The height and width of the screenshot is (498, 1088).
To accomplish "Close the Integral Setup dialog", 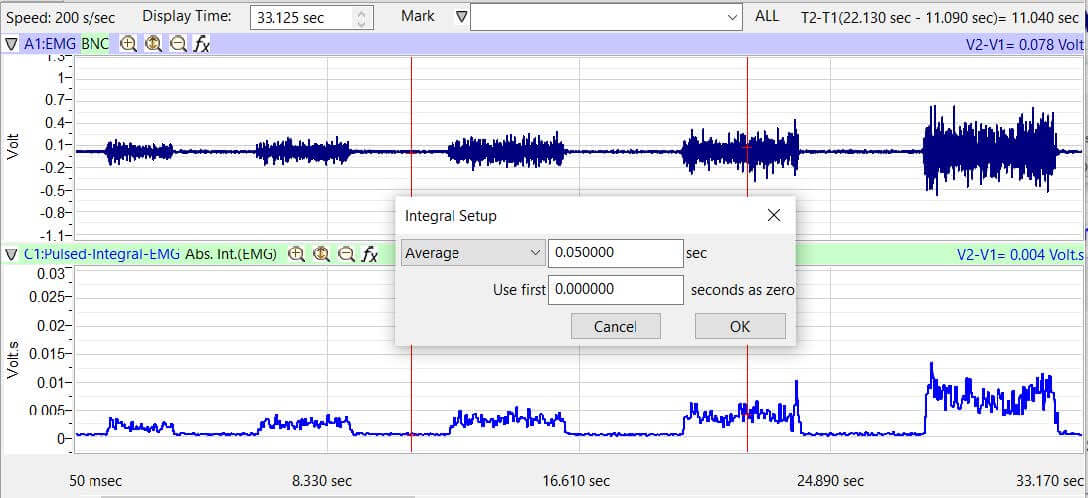I will [x=773, y=215].
